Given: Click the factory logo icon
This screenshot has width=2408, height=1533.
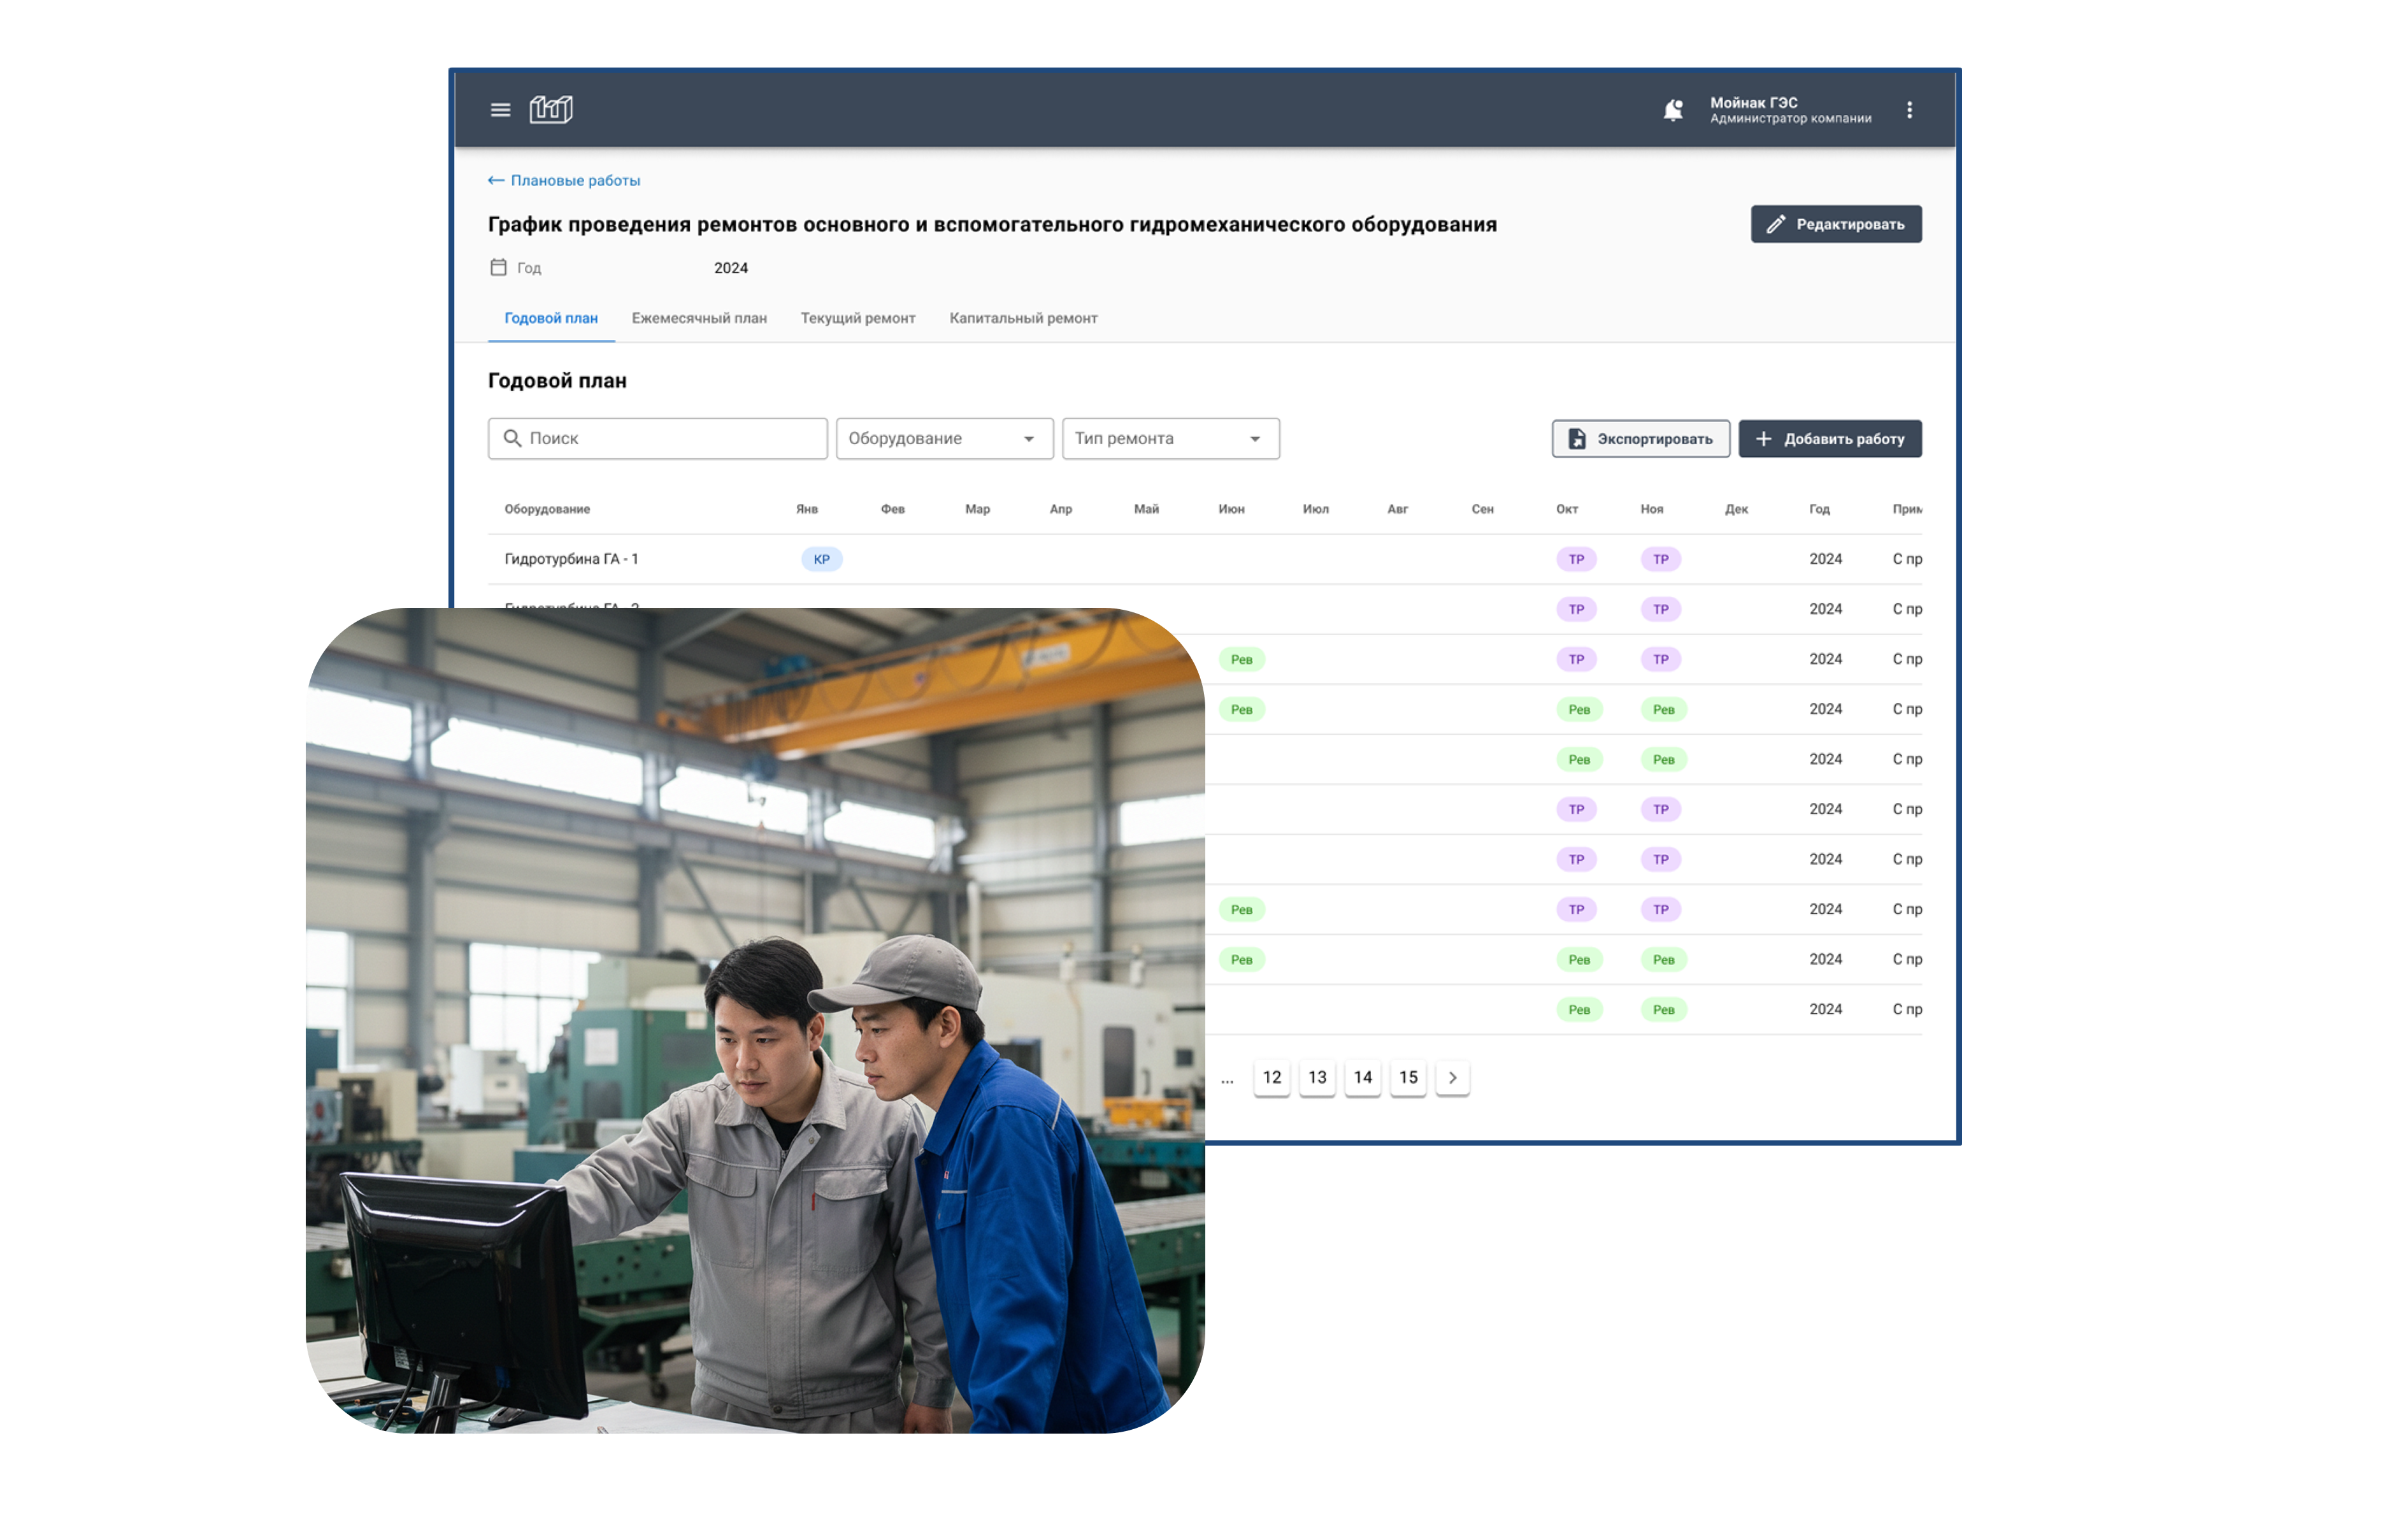Looking at the screenshot, I should tap(551, 109).
